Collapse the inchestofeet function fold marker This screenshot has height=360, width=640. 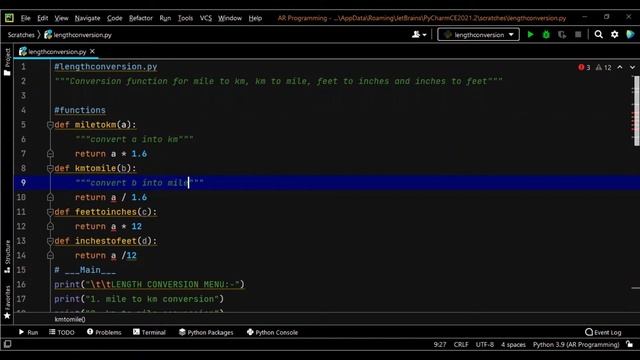[x=50, y=241]
